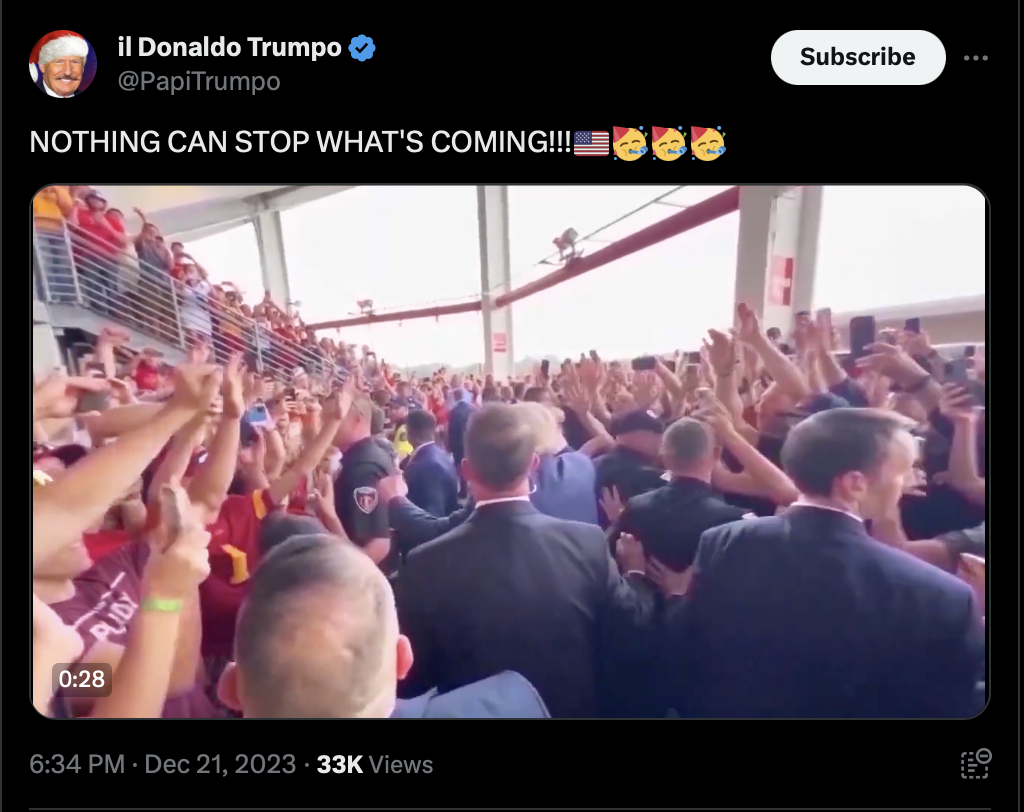Click the Subscribe button
1024x812 pixels.
pyautogui.click(x=857, y=57)
